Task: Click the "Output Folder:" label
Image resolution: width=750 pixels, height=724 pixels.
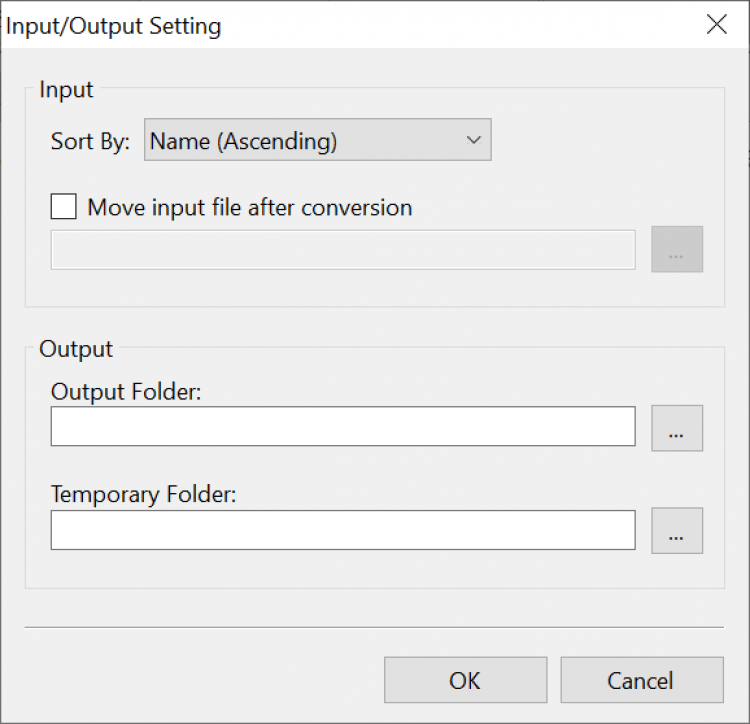Action: point(126,392)
